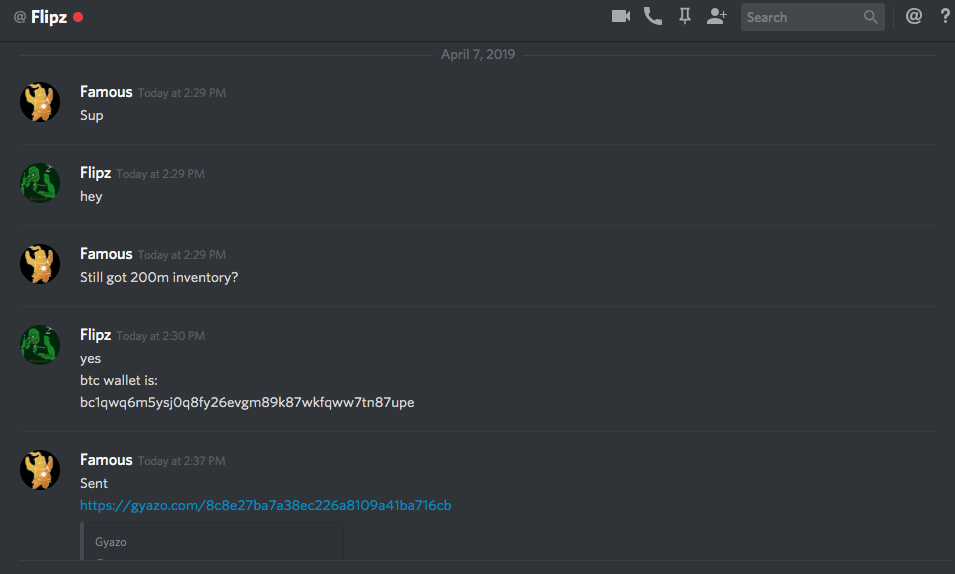Viewport: 955px width, 574px height.
Task: Click Famous avatar beside inventory question
Action: [40, 264]
